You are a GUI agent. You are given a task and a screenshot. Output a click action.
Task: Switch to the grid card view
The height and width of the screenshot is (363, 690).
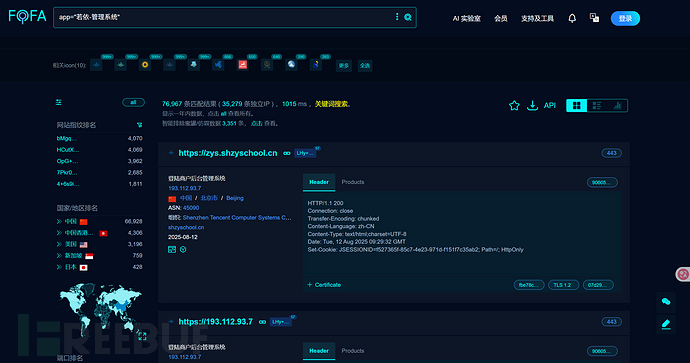(x=576, y=106)
